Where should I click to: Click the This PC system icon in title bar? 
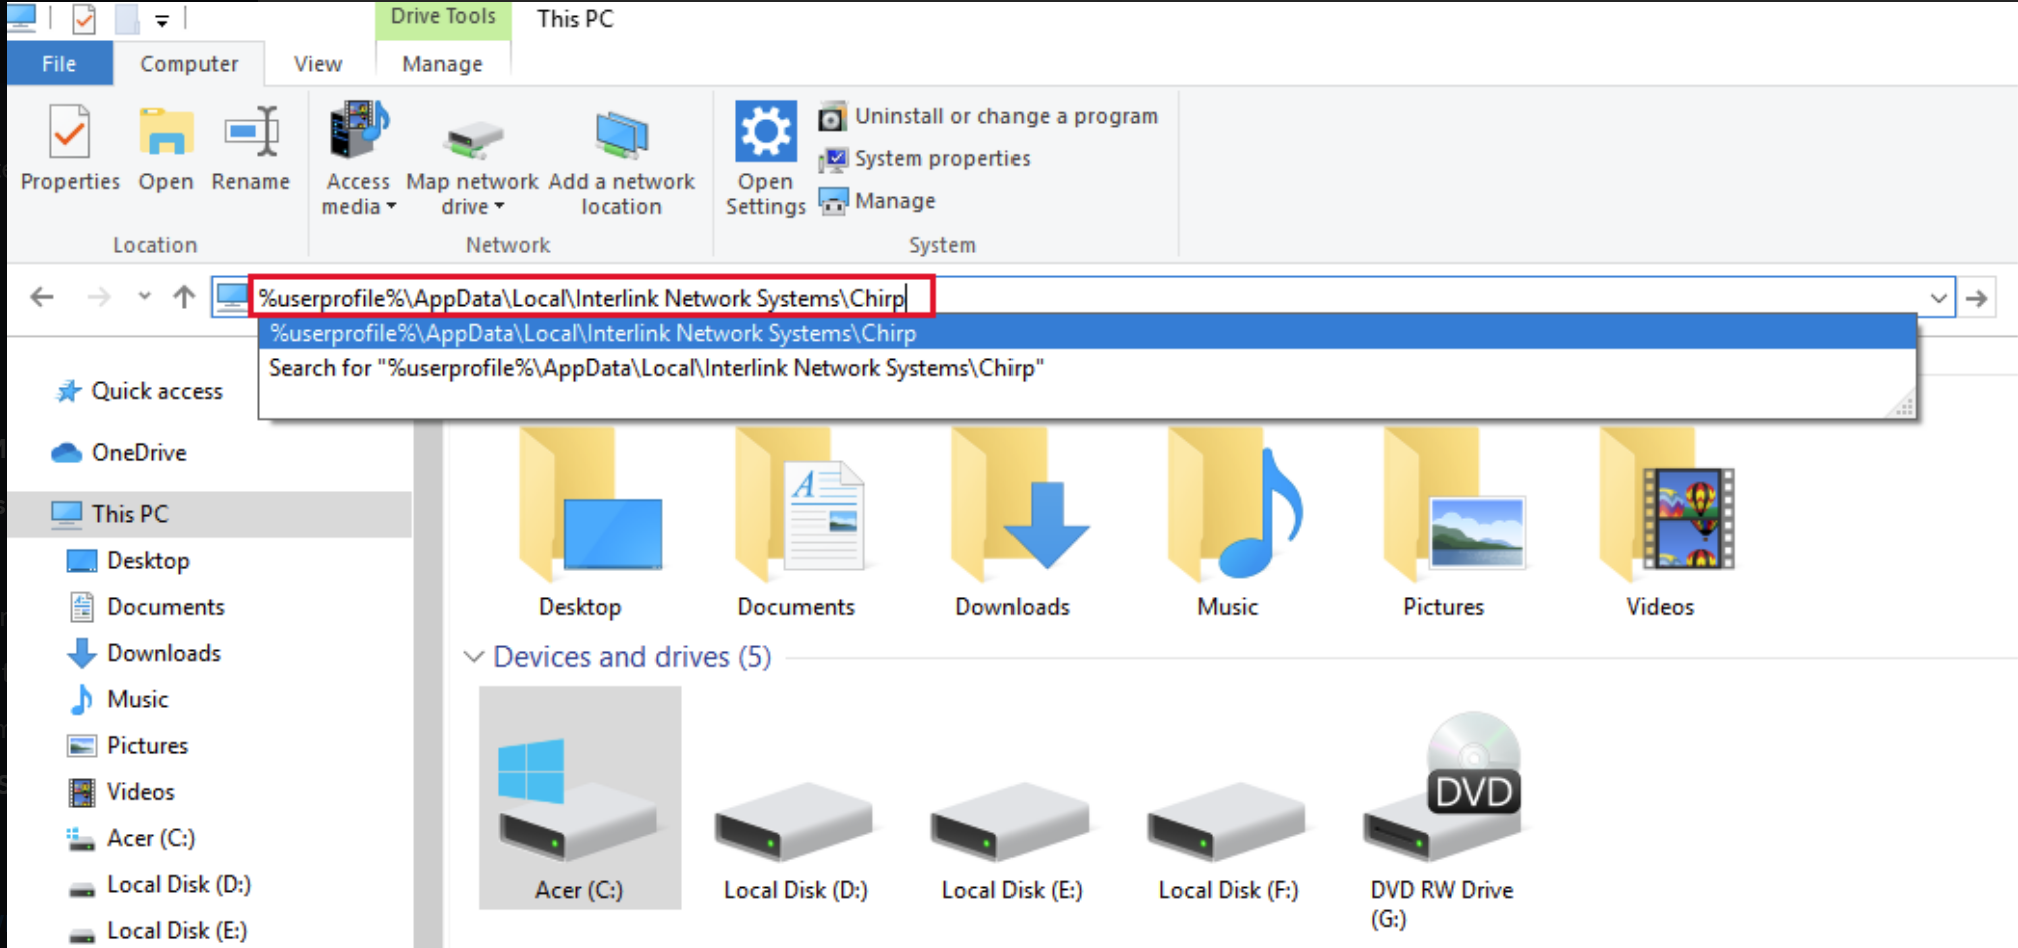pos(21,17)
